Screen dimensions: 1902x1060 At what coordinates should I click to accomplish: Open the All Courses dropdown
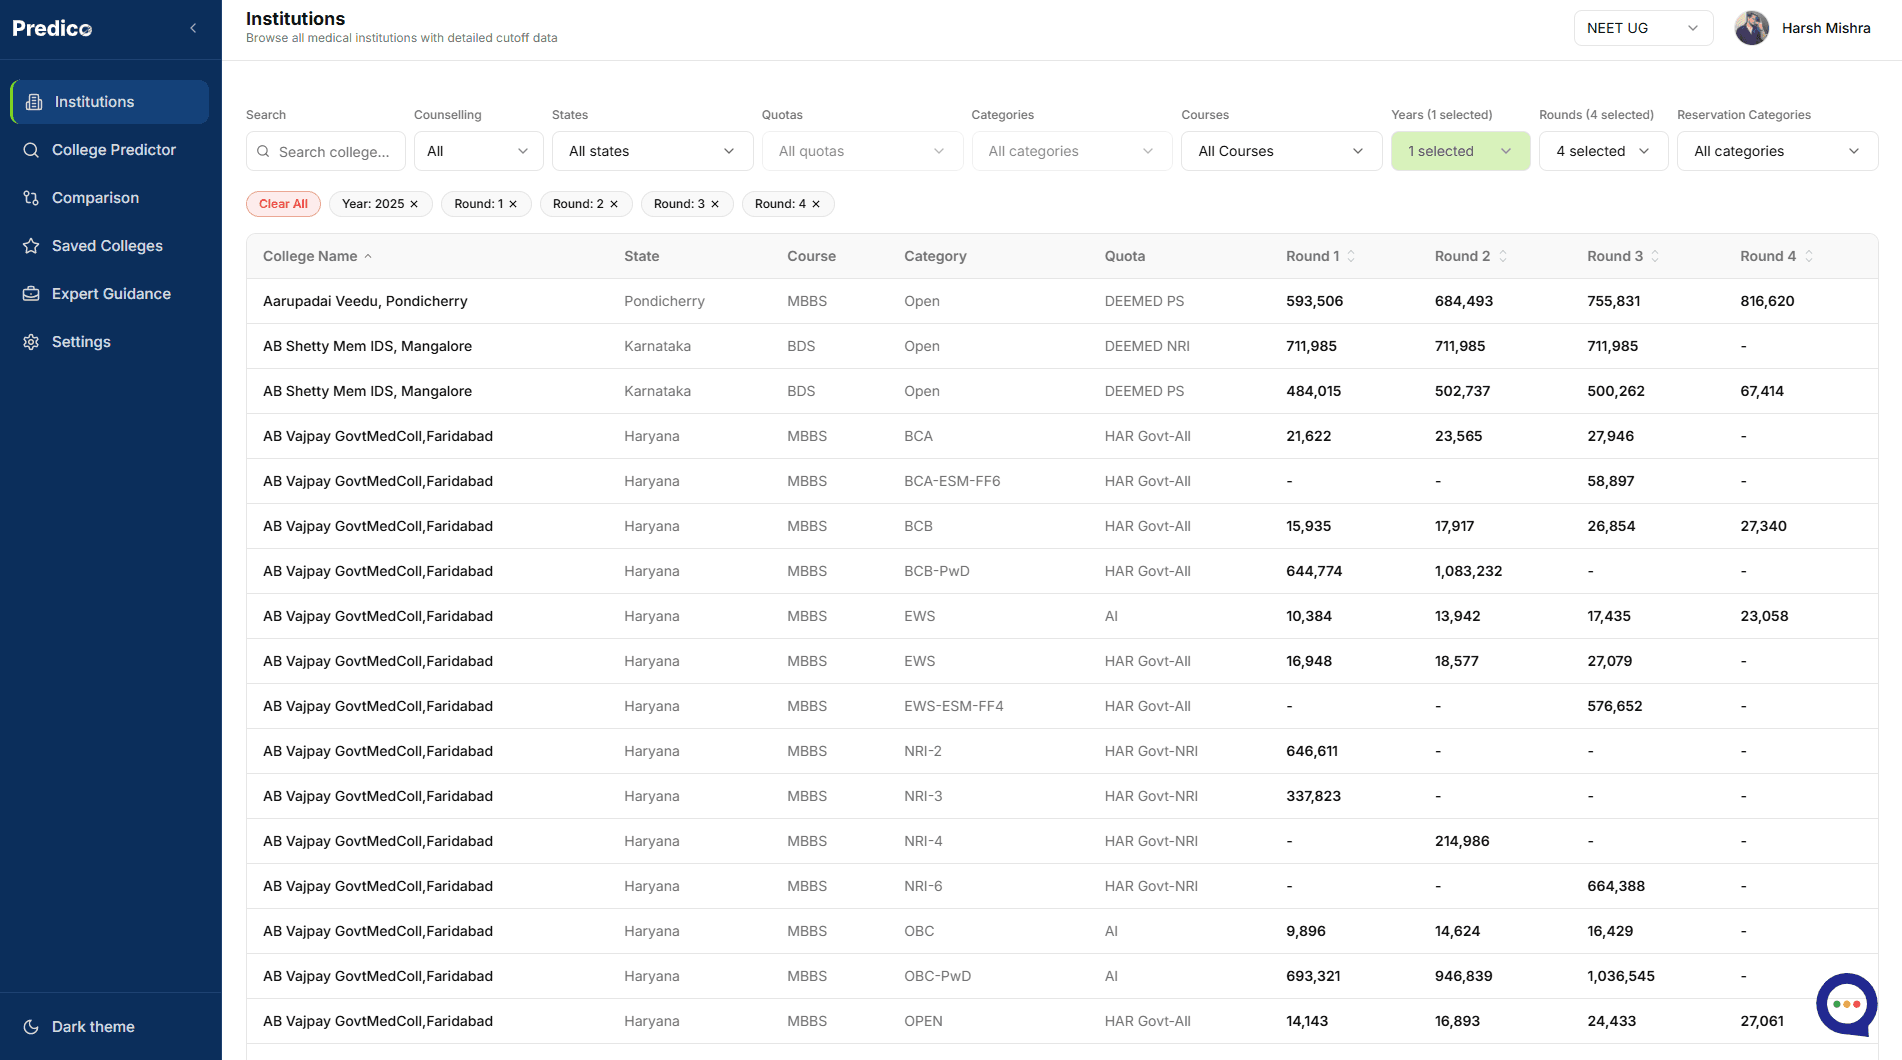click(x=1281, y=151)
